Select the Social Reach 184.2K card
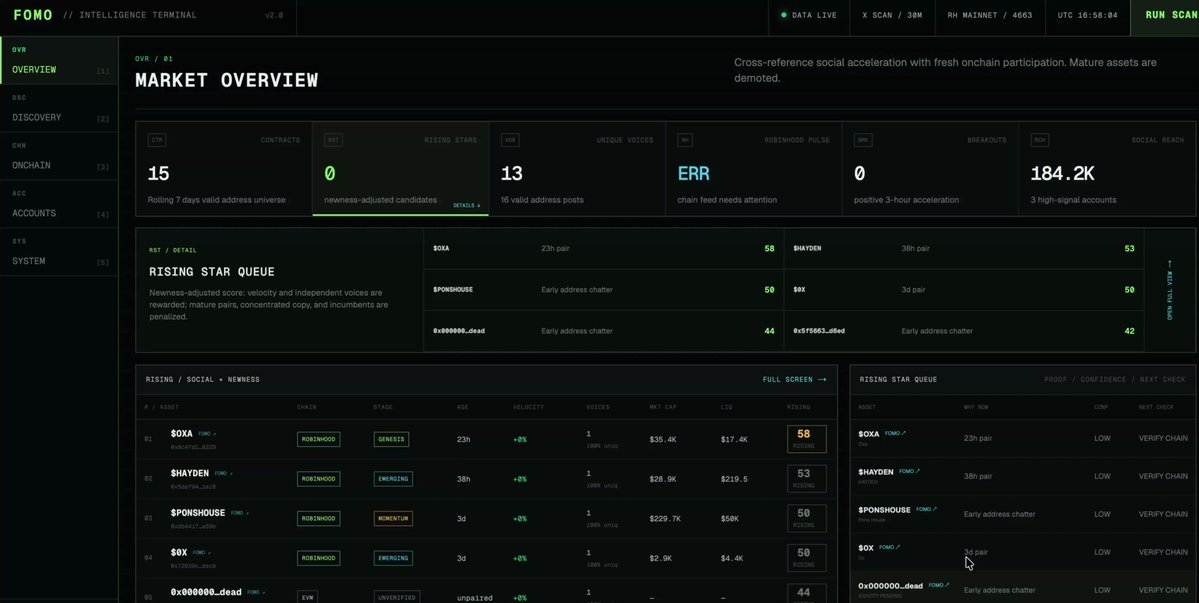1199x603 pixels. (1107, 168)
